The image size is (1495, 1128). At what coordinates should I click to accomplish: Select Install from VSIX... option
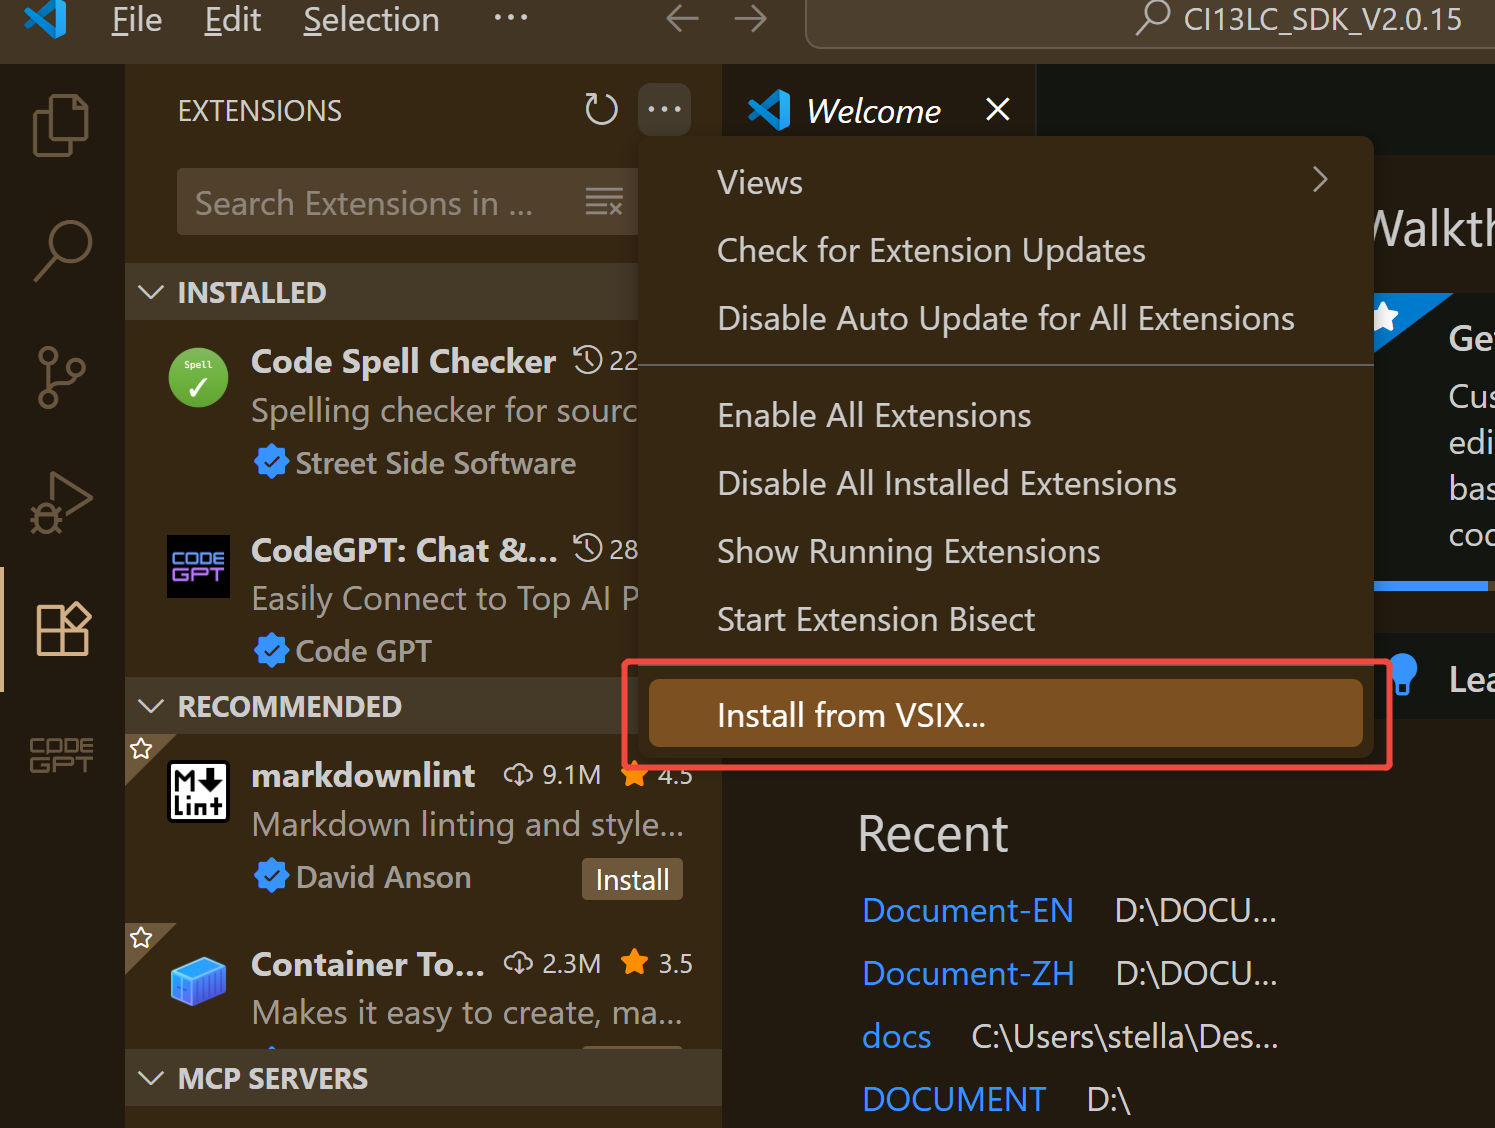[1005, 714]
